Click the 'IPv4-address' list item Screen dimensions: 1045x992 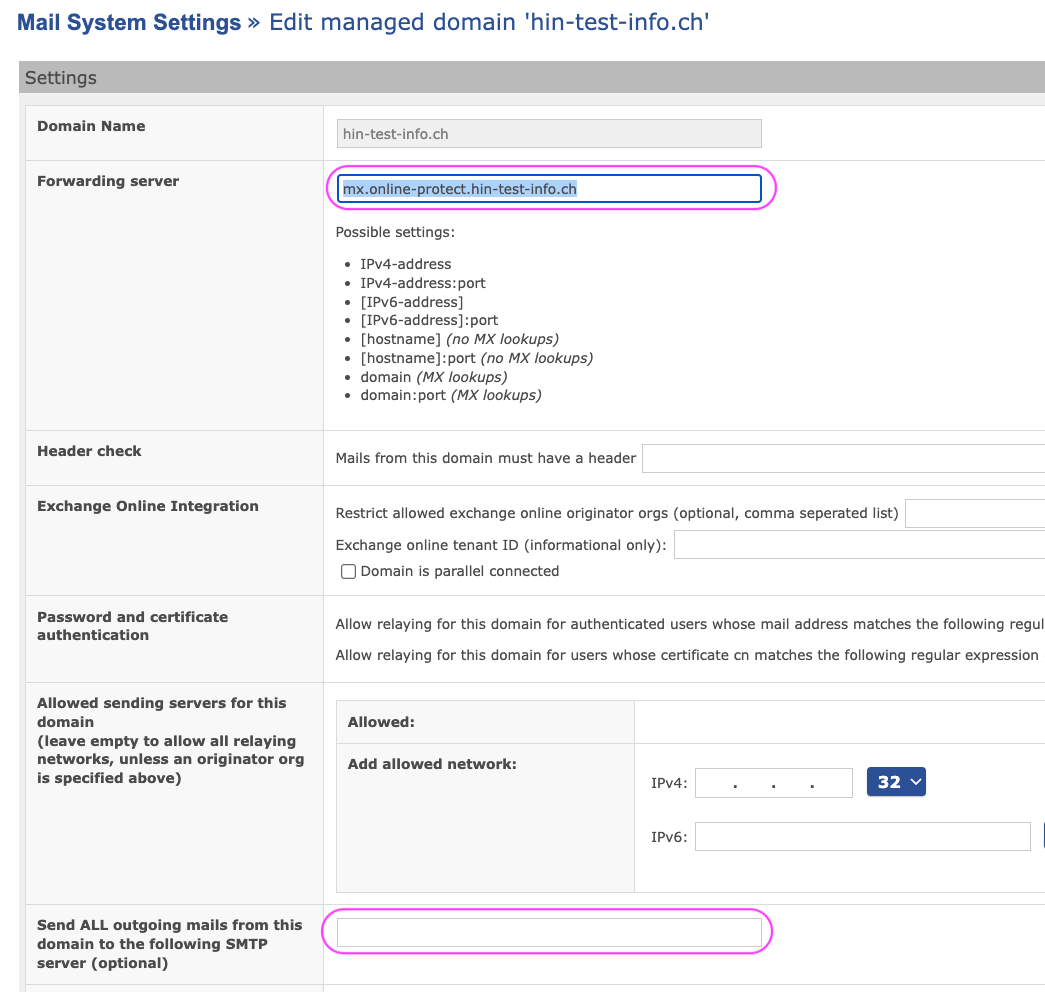pyautogui.click(x=406, y=264)
